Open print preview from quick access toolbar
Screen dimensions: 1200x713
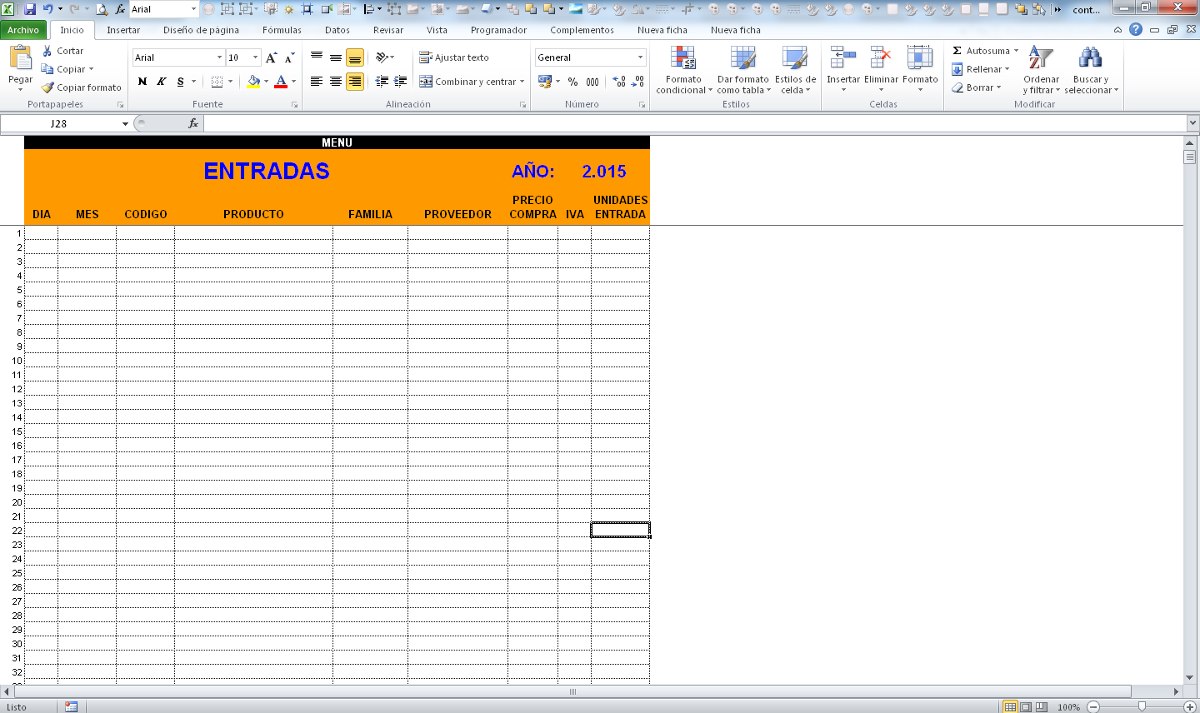pos(101,8)
